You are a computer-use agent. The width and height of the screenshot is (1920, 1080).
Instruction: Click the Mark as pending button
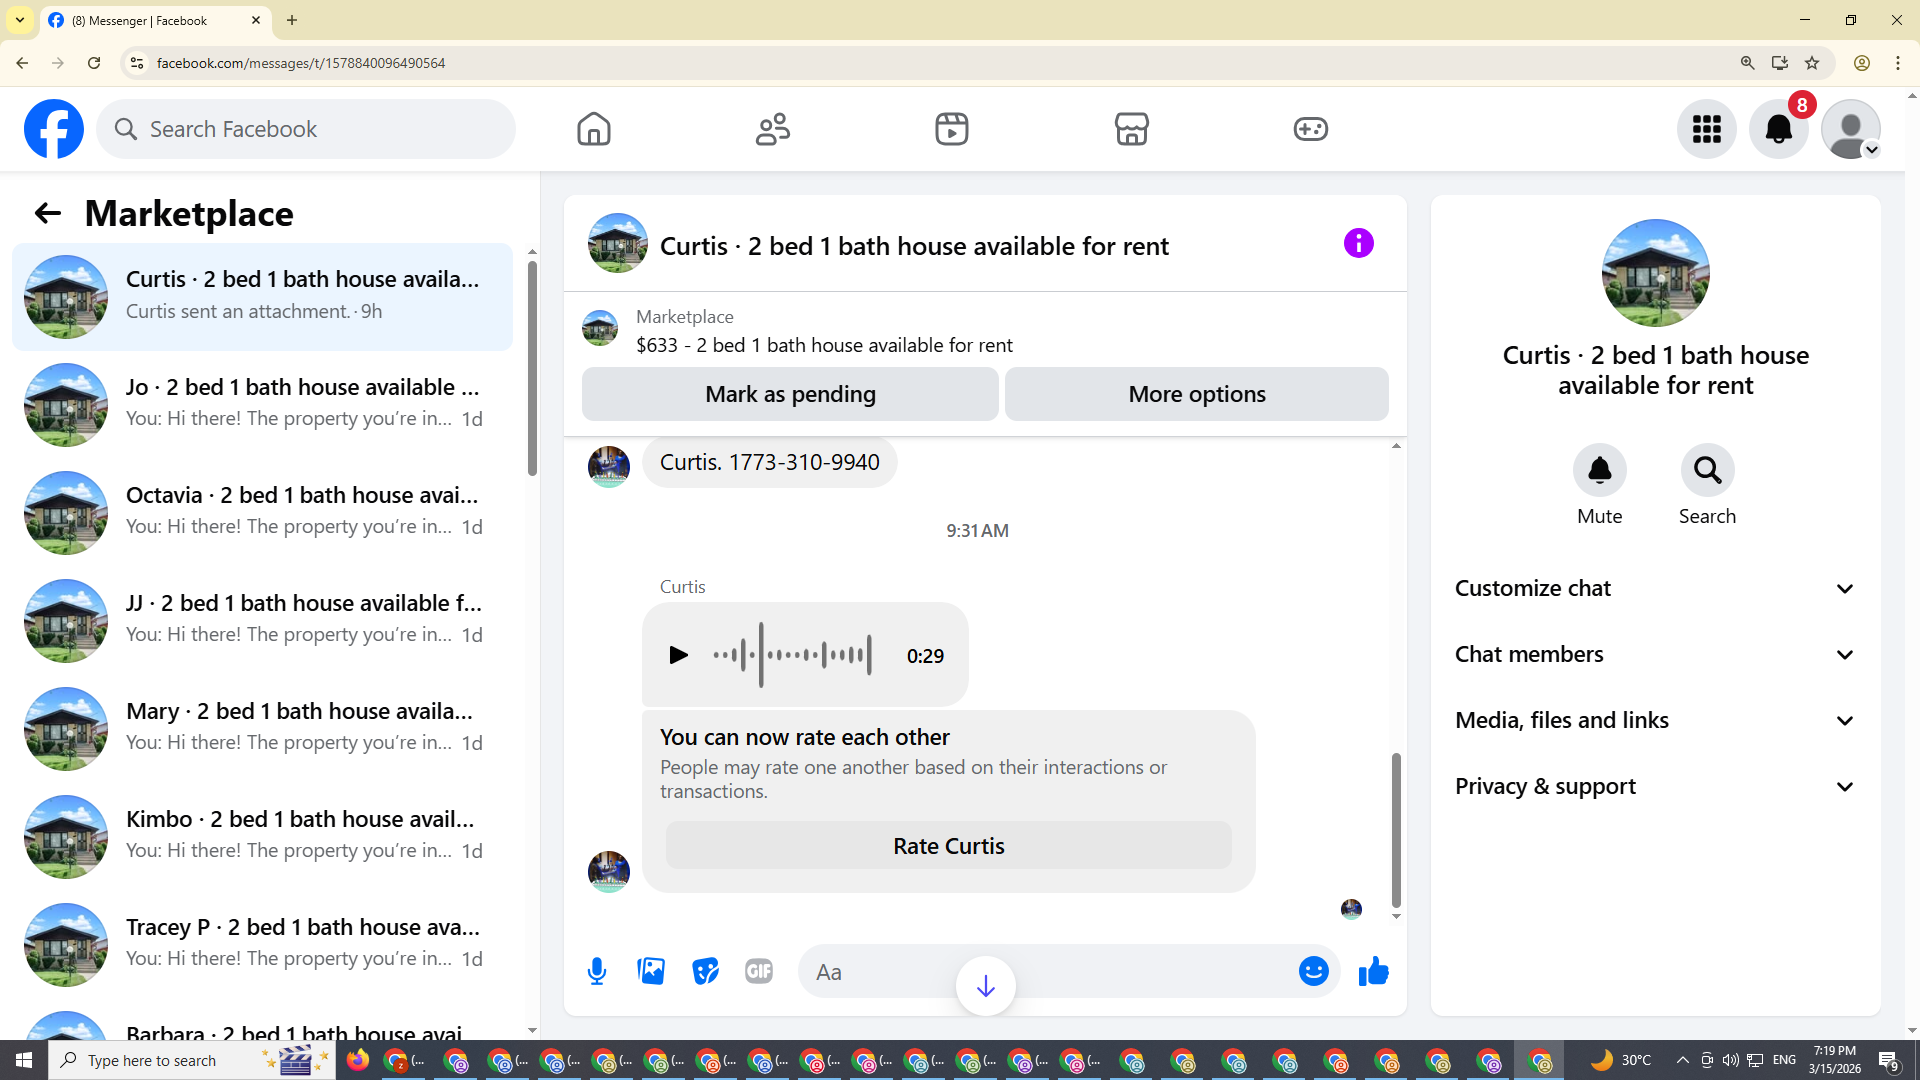pyautogui.click(x=790, y=394)
